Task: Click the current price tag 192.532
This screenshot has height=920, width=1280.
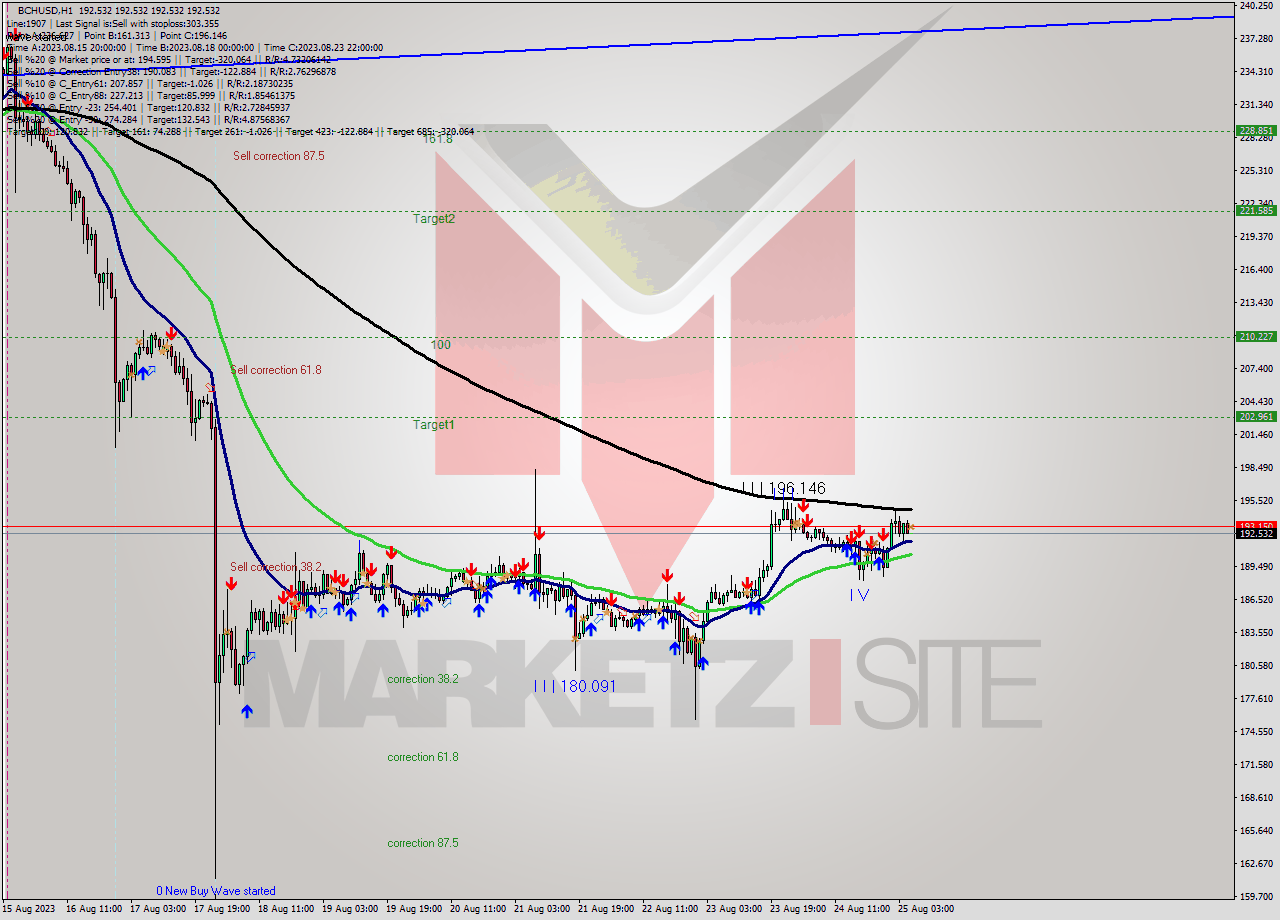Action: (x=1256, y=533)
